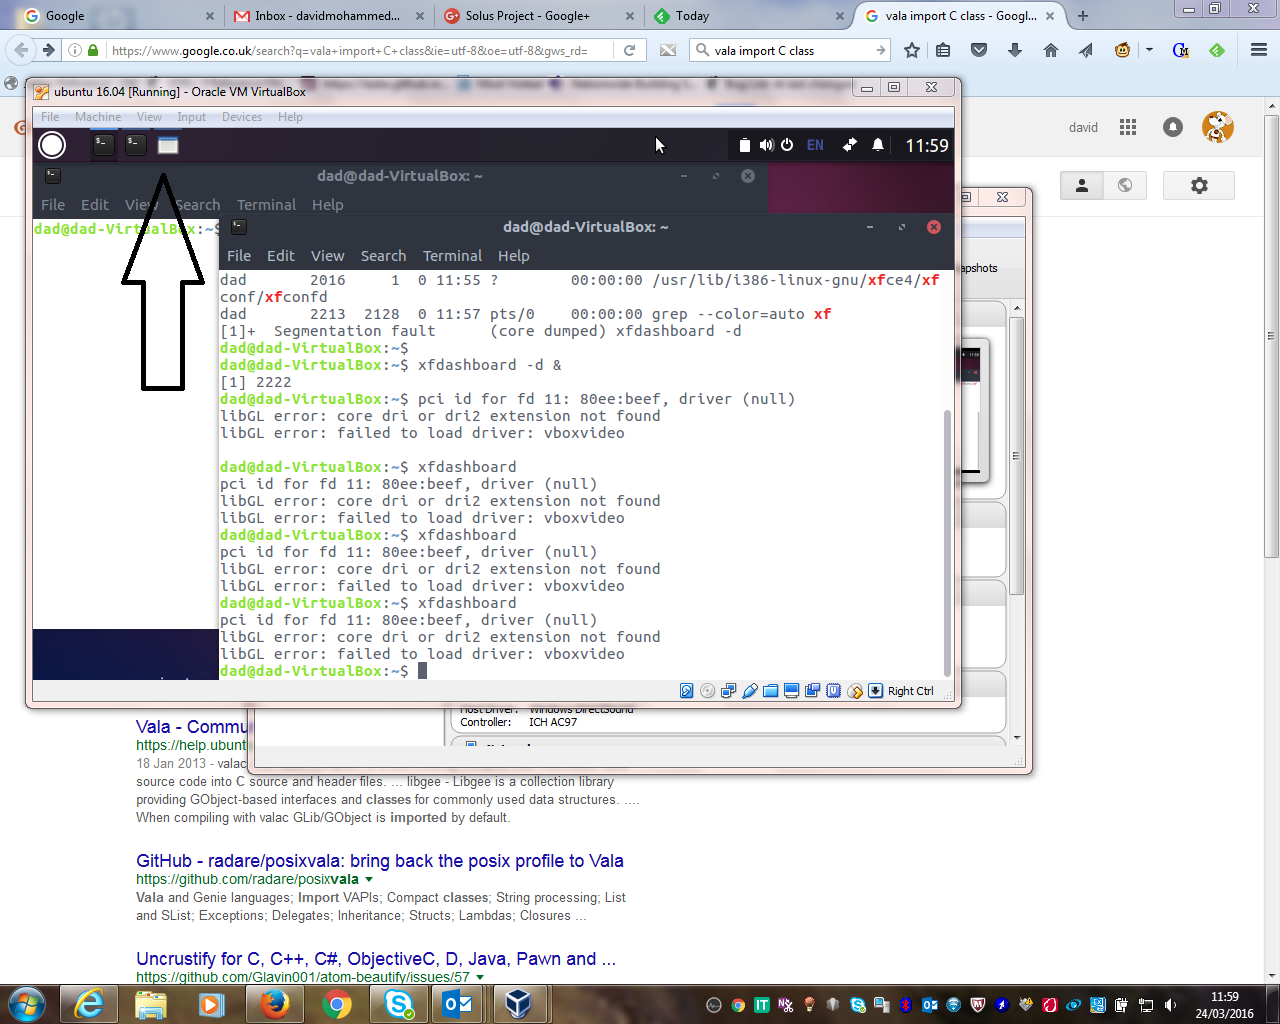Open EN keyboard layout indicator
Screen dimensions: 1280x1024
pos(815,145)
